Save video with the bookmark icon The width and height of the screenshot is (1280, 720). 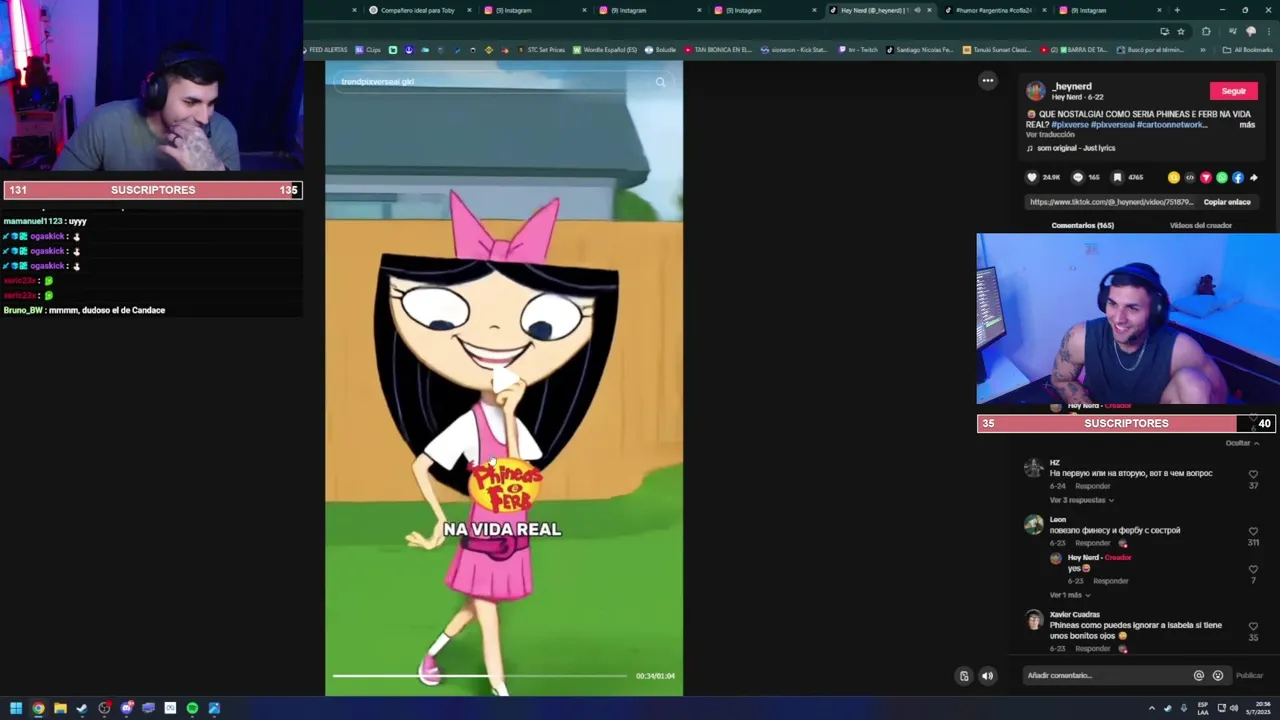pyautogui.click(x=1117, y=177)
